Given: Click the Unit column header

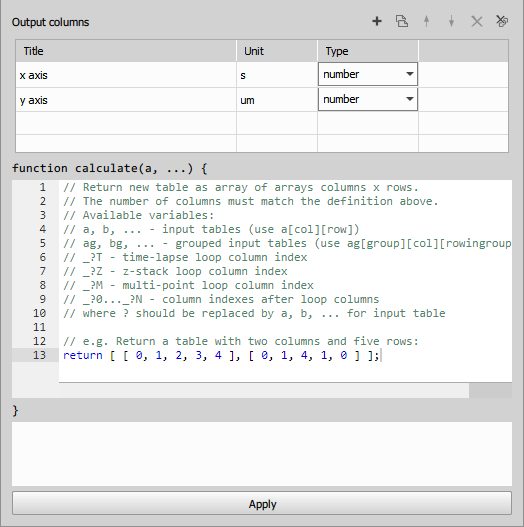Looking at the screenshot, I should (x=277, y=51).
